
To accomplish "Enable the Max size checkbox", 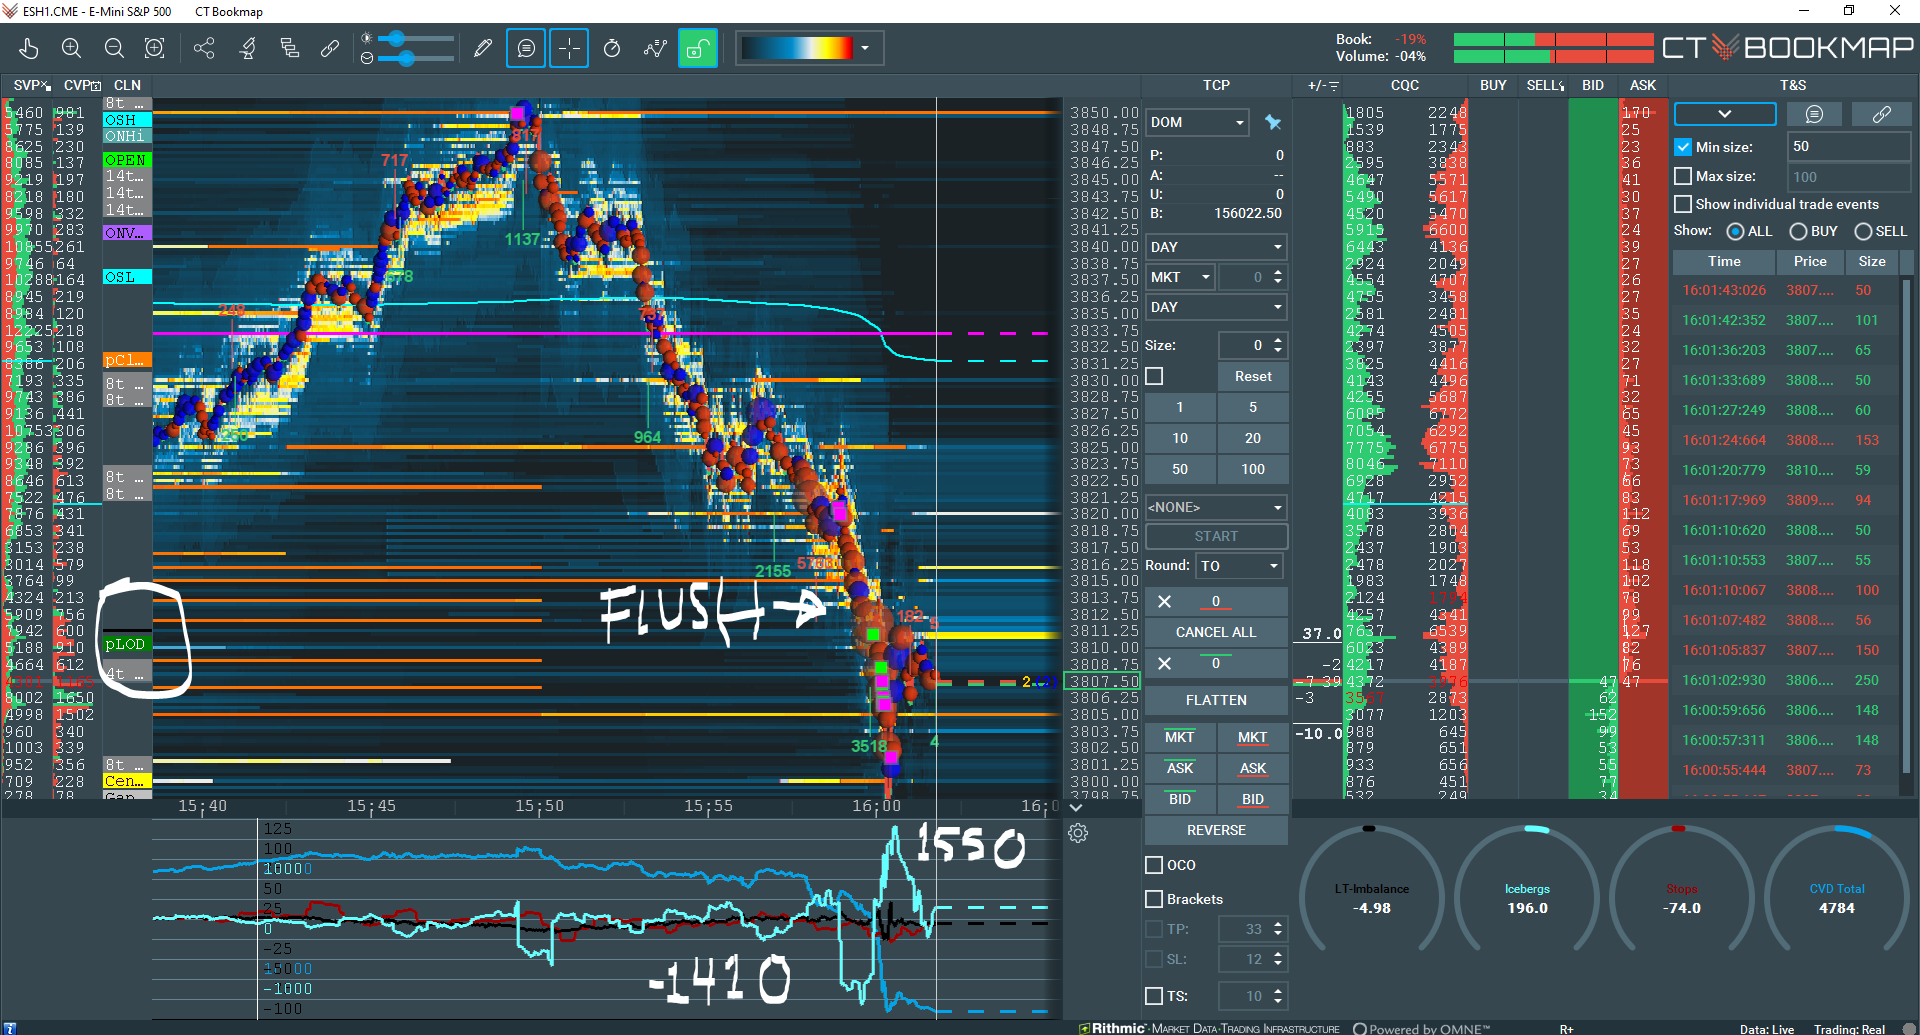I will pos(1683,176).
